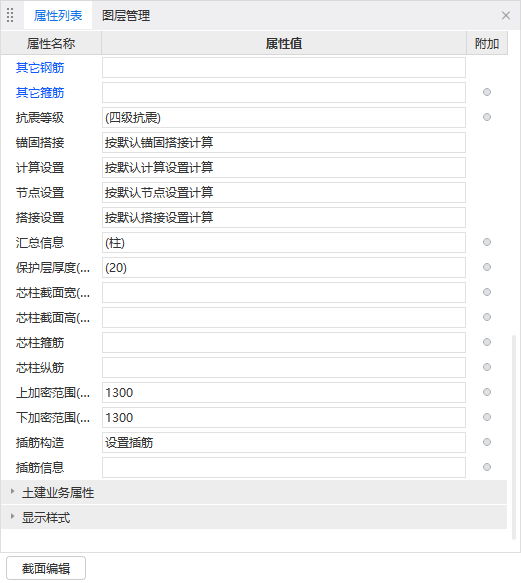Open the 其它钢筋 blue link
This screenshot has height=583, width=521.
pyautogui.click(x=40, y=68)
